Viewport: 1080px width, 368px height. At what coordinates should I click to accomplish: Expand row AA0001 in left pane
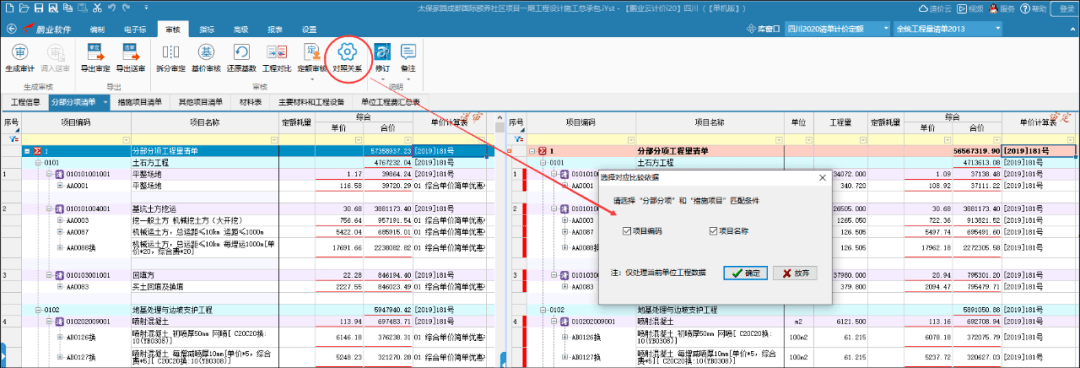[x=60, y=185]
